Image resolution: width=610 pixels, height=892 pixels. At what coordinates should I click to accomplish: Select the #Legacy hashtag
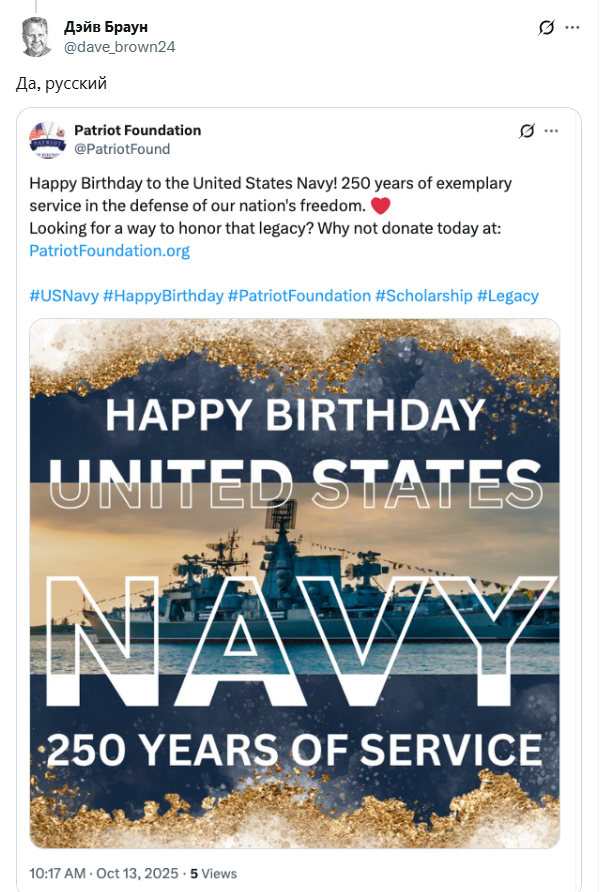pyautogui.click(x=508, y=295)
